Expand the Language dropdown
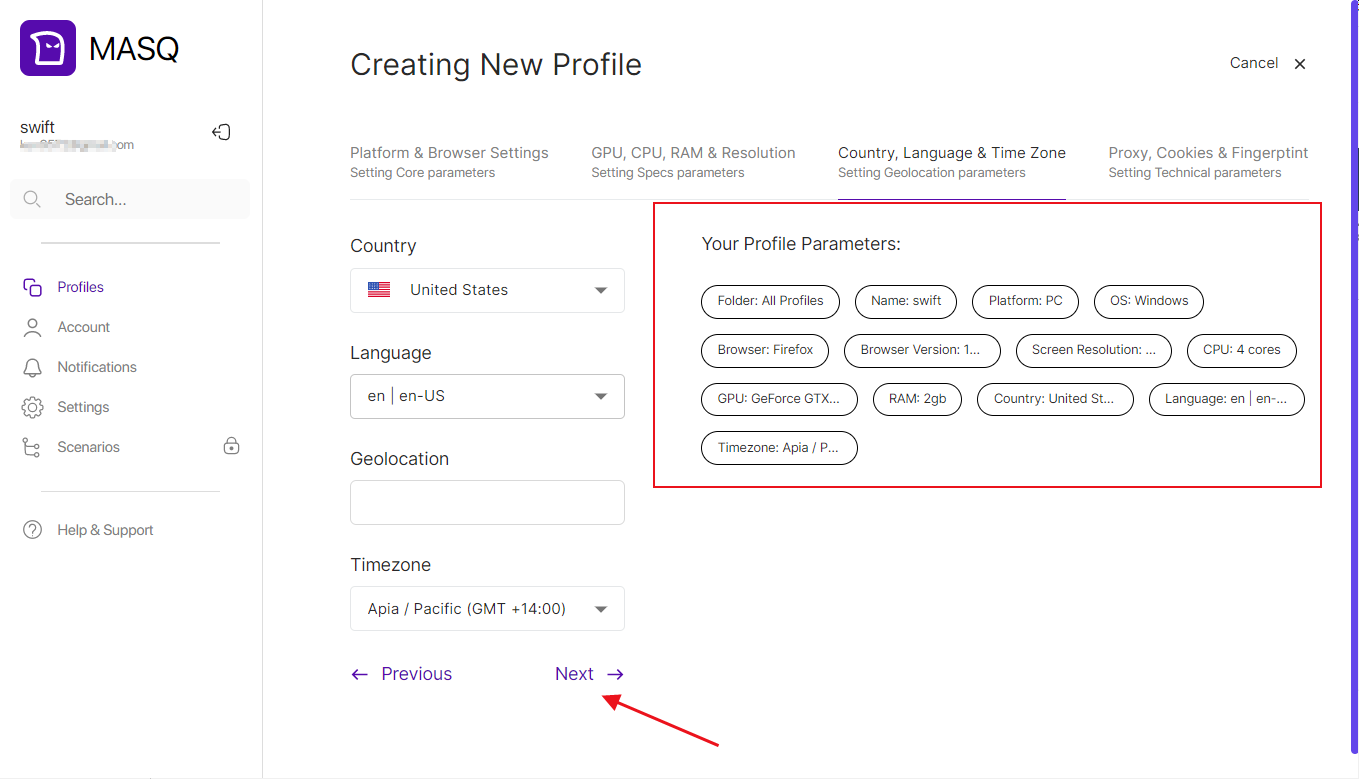The height and width of the screenshot is (779, 1359). pos(600,396)
